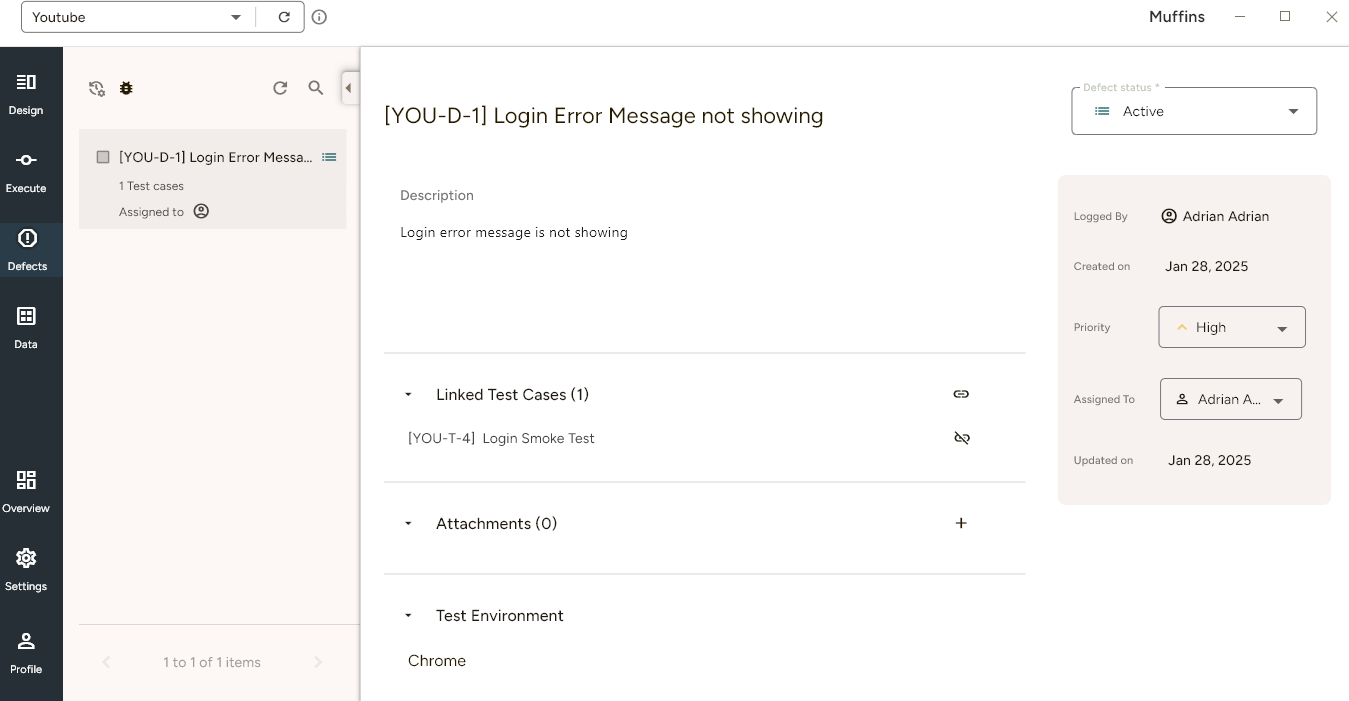Open search in the defects list
Screen dimensions: 1349x701
point(316,88)
